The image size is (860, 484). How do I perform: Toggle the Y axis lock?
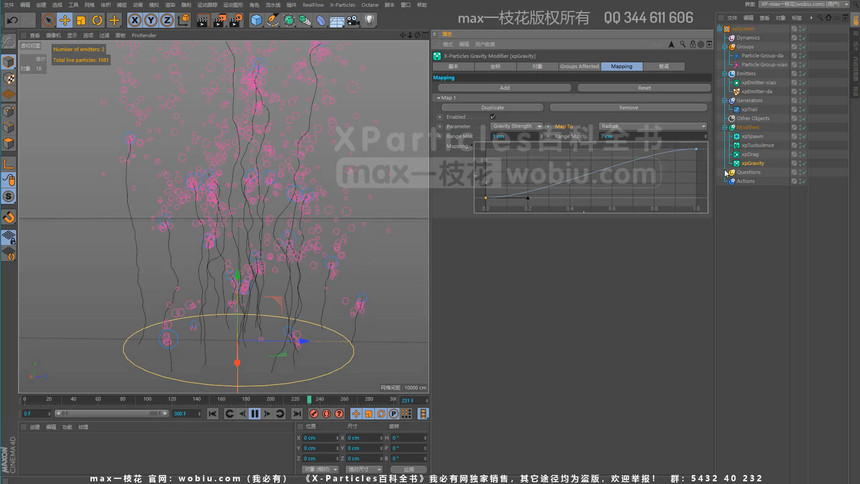coord(151,21)
